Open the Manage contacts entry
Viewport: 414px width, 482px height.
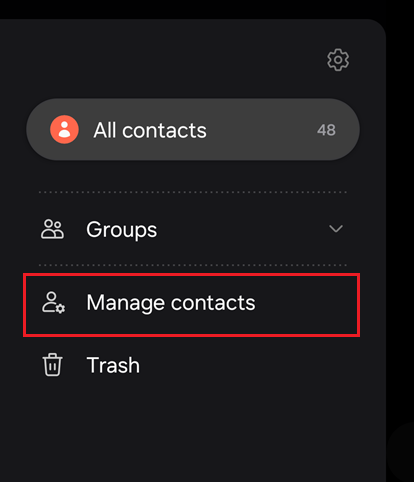[192, 305]
